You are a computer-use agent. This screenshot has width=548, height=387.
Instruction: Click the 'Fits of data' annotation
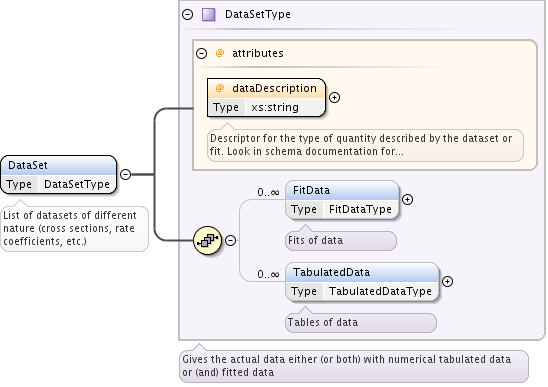pos(341,241)
